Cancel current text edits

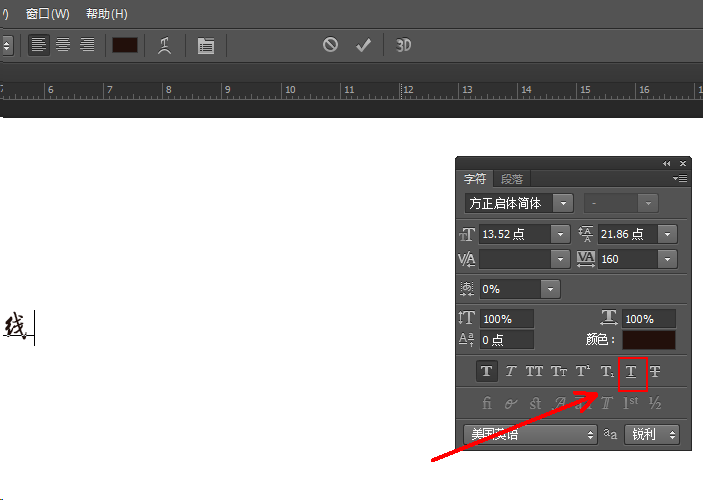click(x=330, y=45)
